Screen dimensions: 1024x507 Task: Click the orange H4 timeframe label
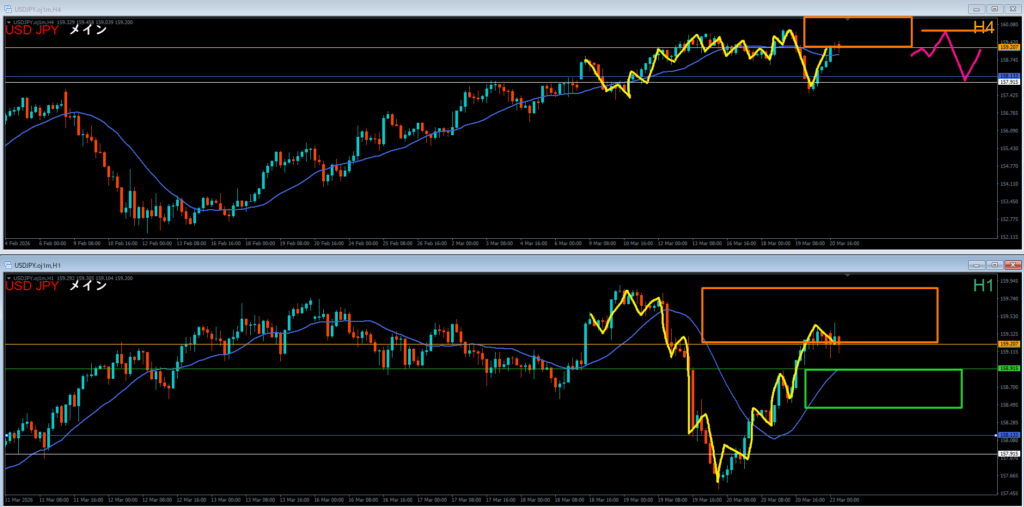(983, 27)
